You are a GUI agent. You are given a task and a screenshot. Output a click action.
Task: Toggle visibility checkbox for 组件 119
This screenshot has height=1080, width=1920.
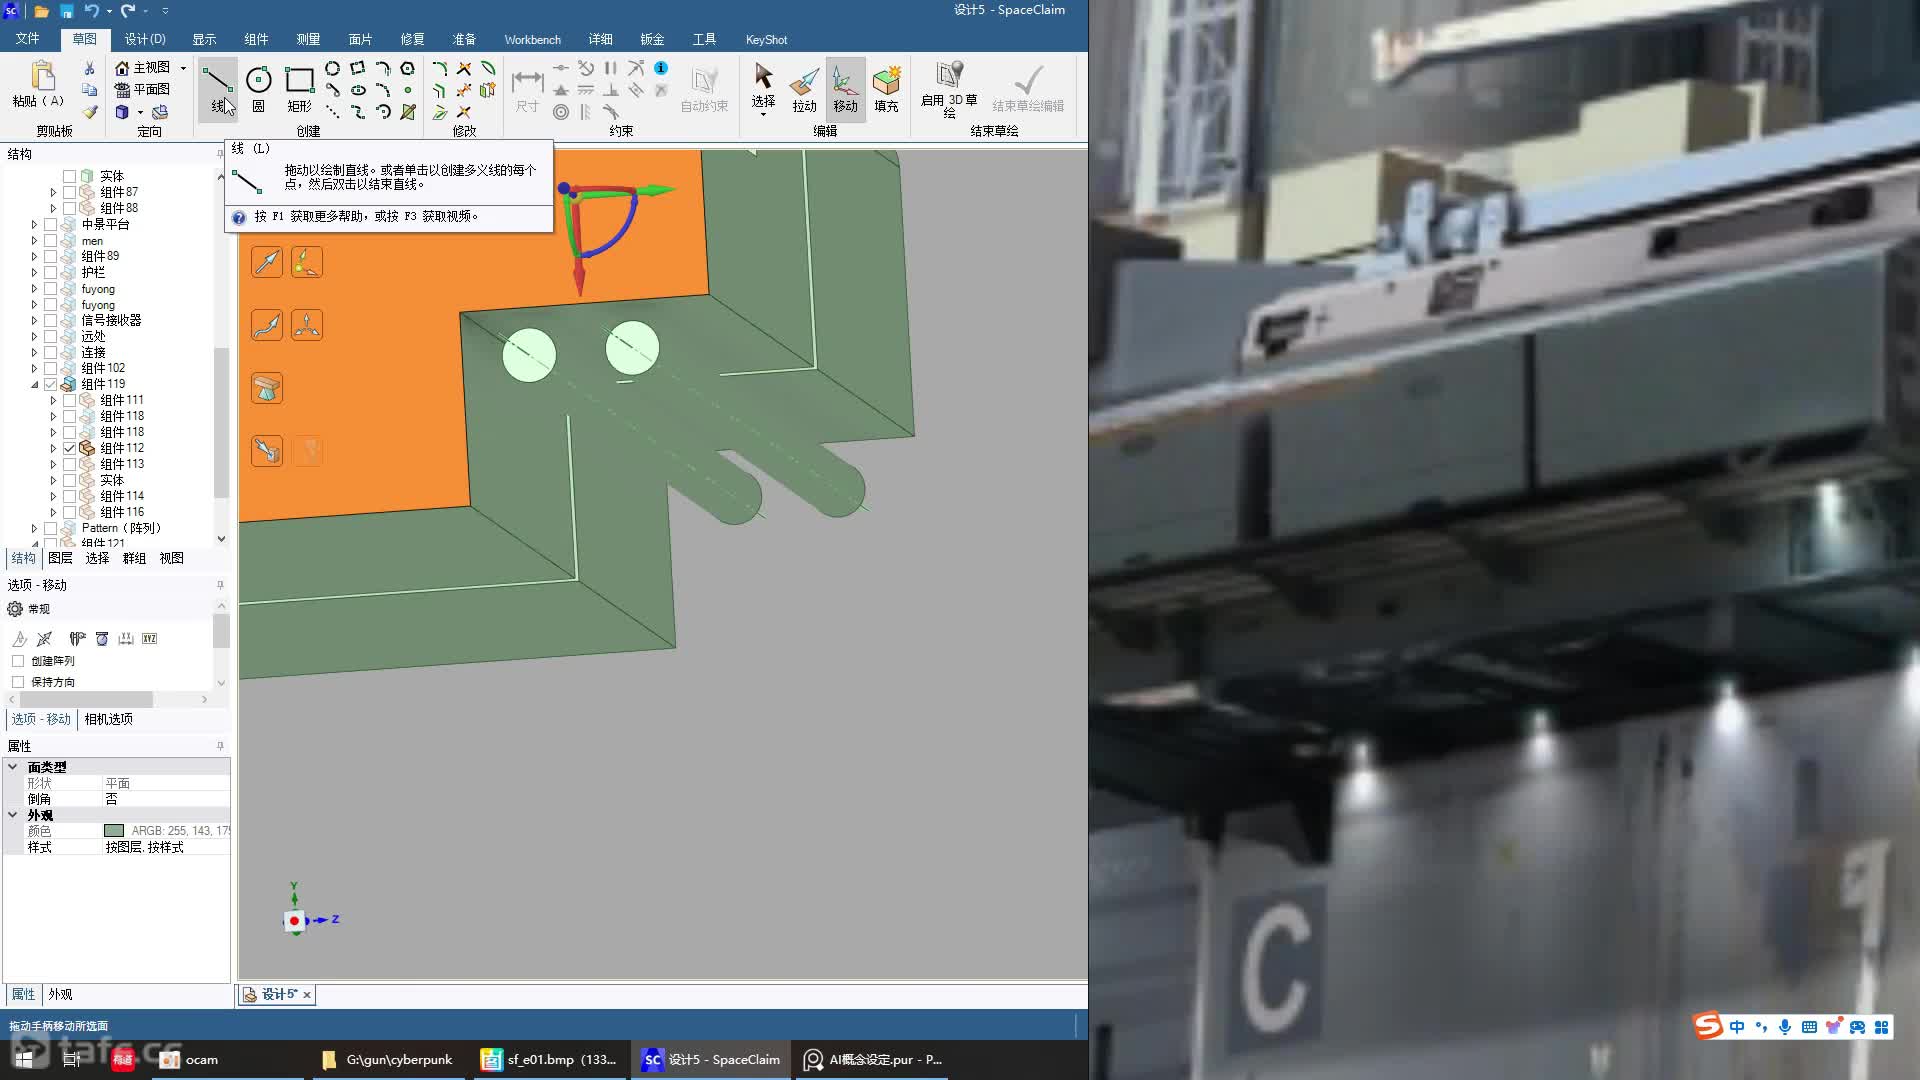(50, 384)
